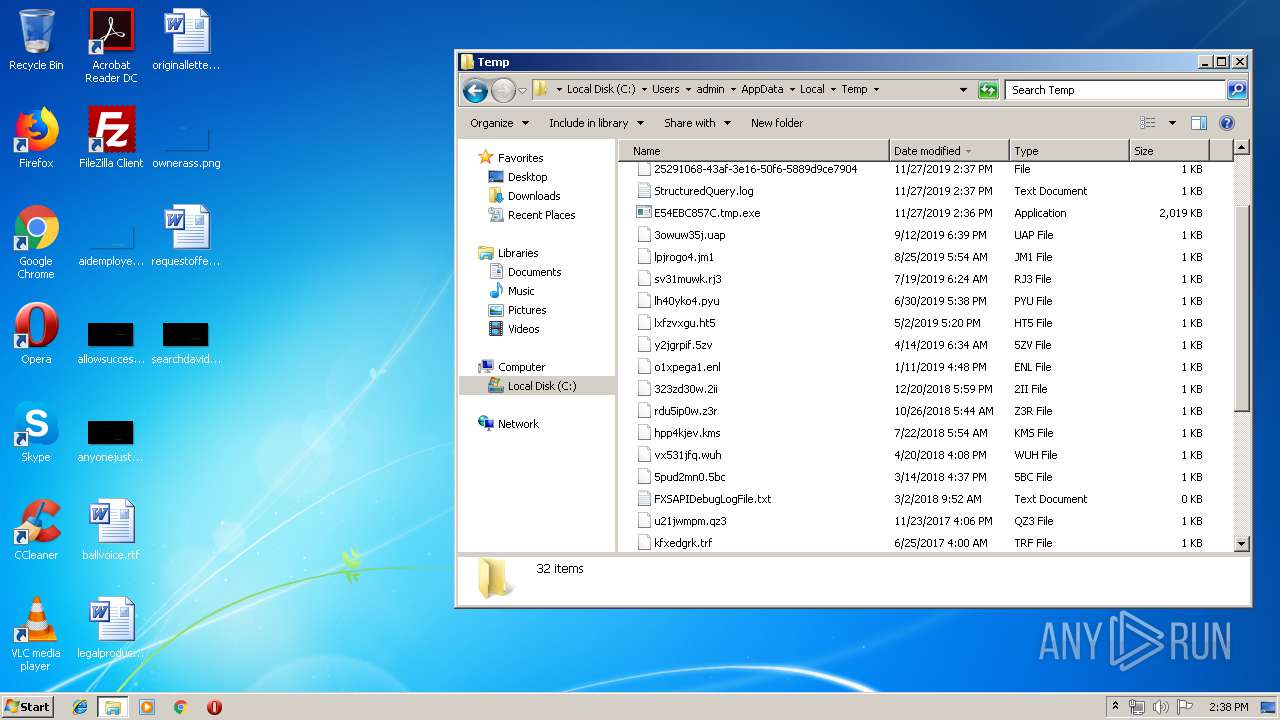Click the search magnifier icon

pyautogui.click(x=1237, y=90)
